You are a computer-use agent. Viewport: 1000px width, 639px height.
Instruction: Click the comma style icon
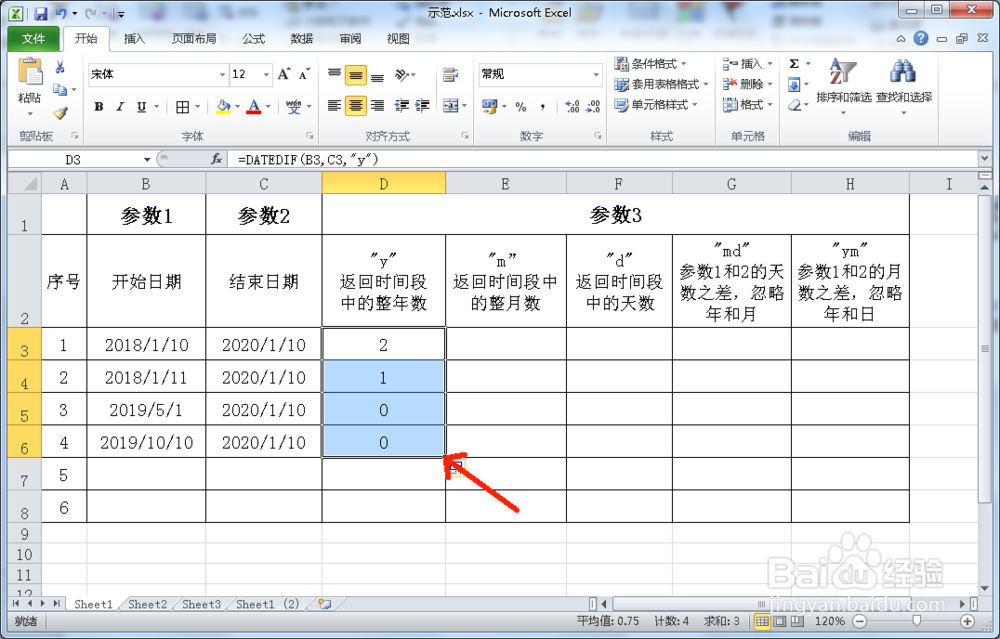[x=544, y=104]
